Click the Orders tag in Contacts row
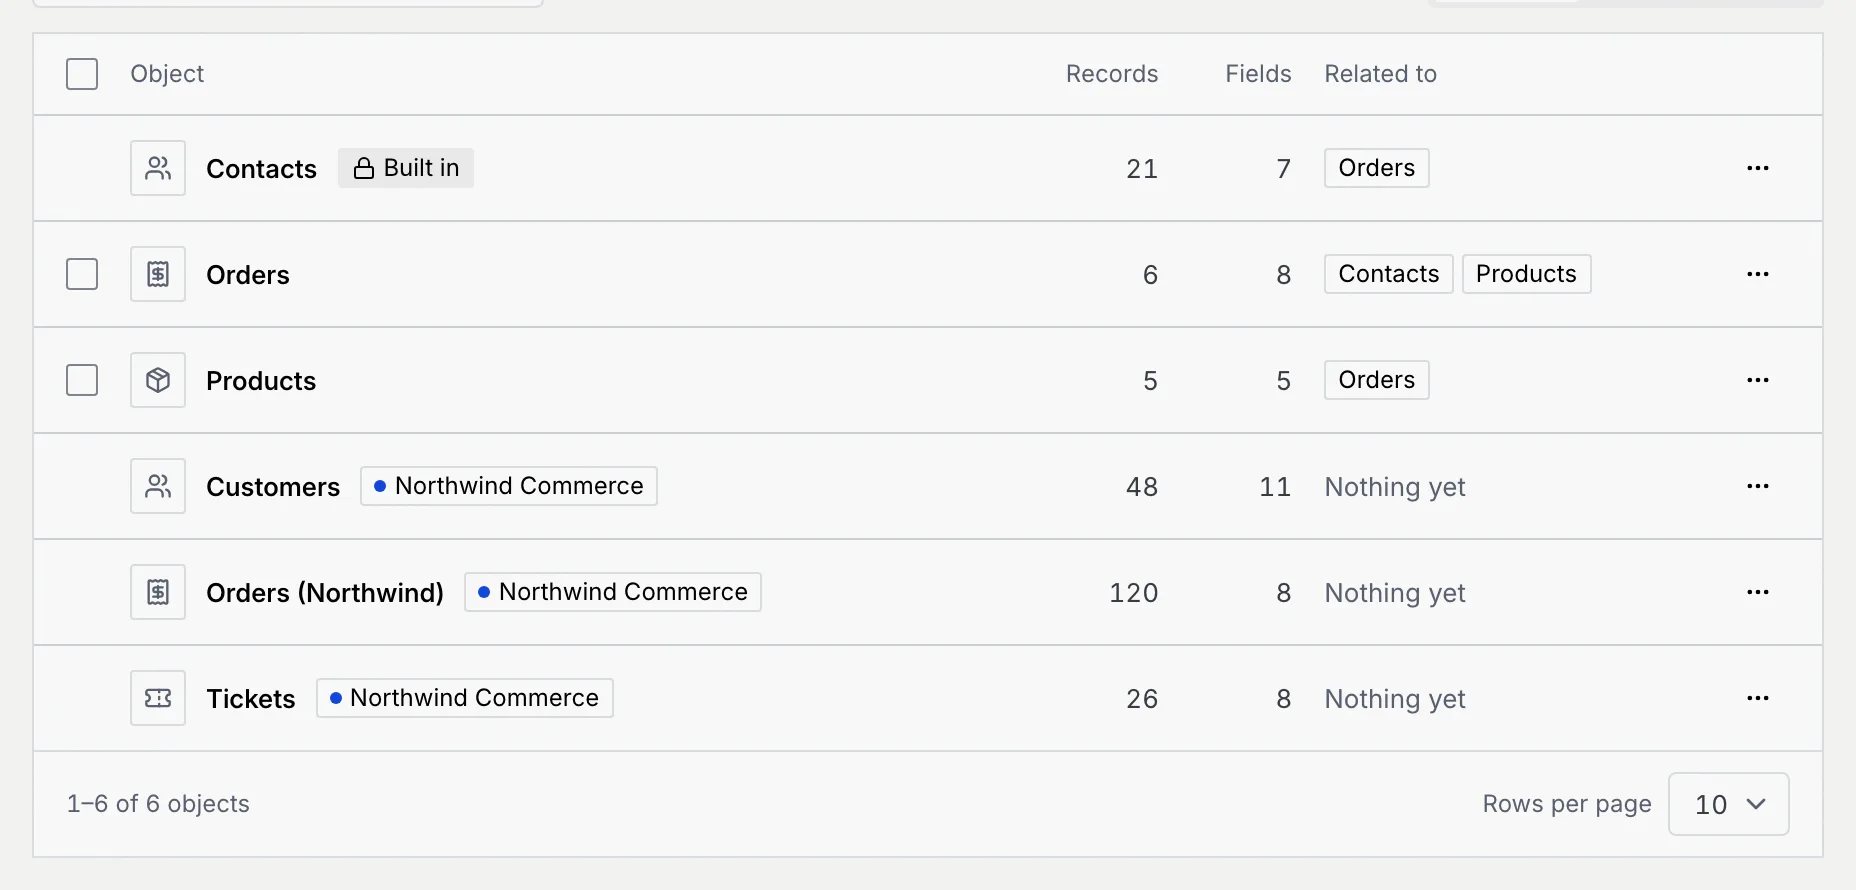 pyautogui.click(x=1377, y=168)
